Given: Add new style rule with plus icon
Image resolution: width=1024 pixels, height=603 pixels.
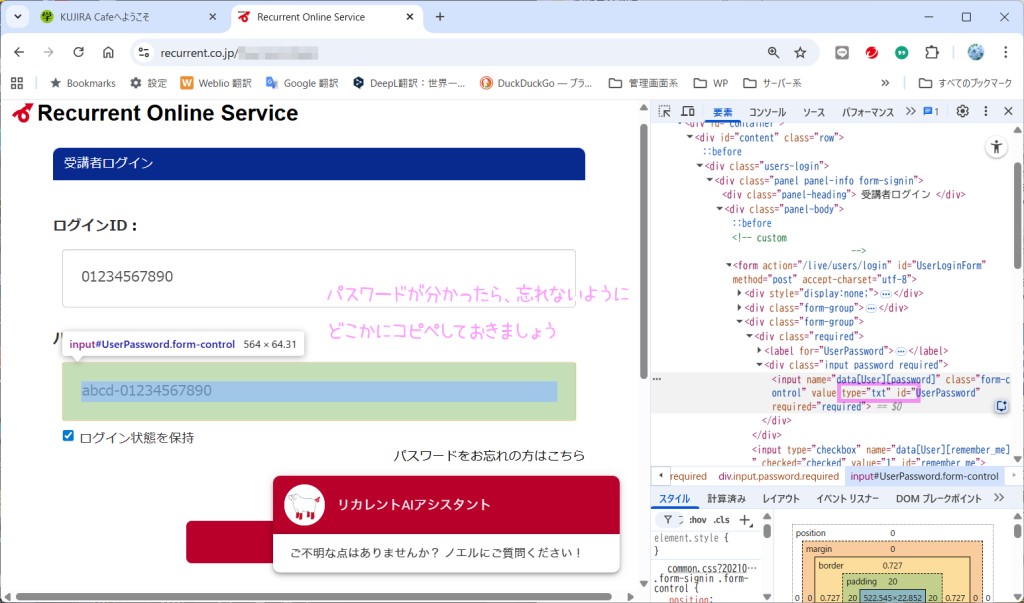Looking at the screenshot, I should pyautogui.click(x=744, y=520).
